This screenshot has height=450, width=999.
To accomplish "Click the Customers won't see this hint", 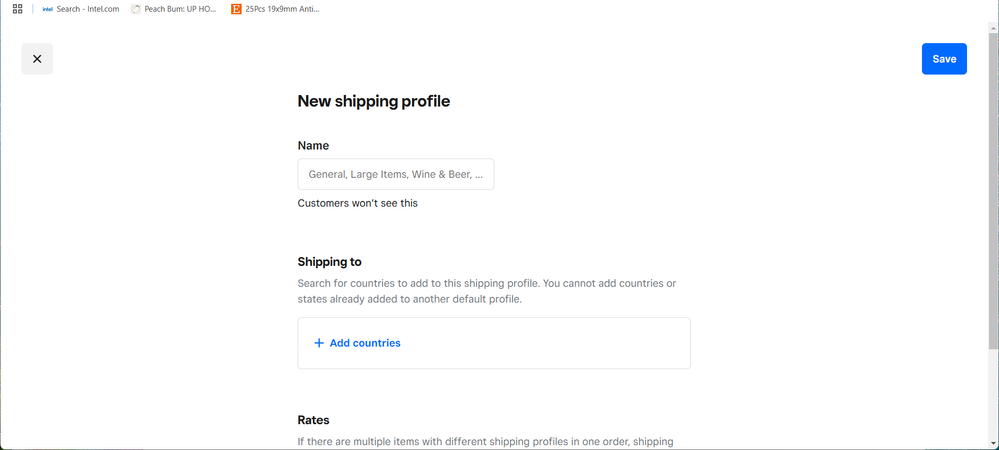I will pyautogui.click(x=358, y=203).
